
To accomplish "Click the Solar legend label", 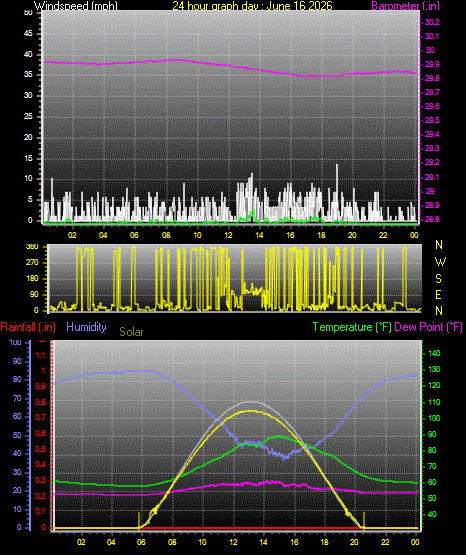I will tap(131, 332).
